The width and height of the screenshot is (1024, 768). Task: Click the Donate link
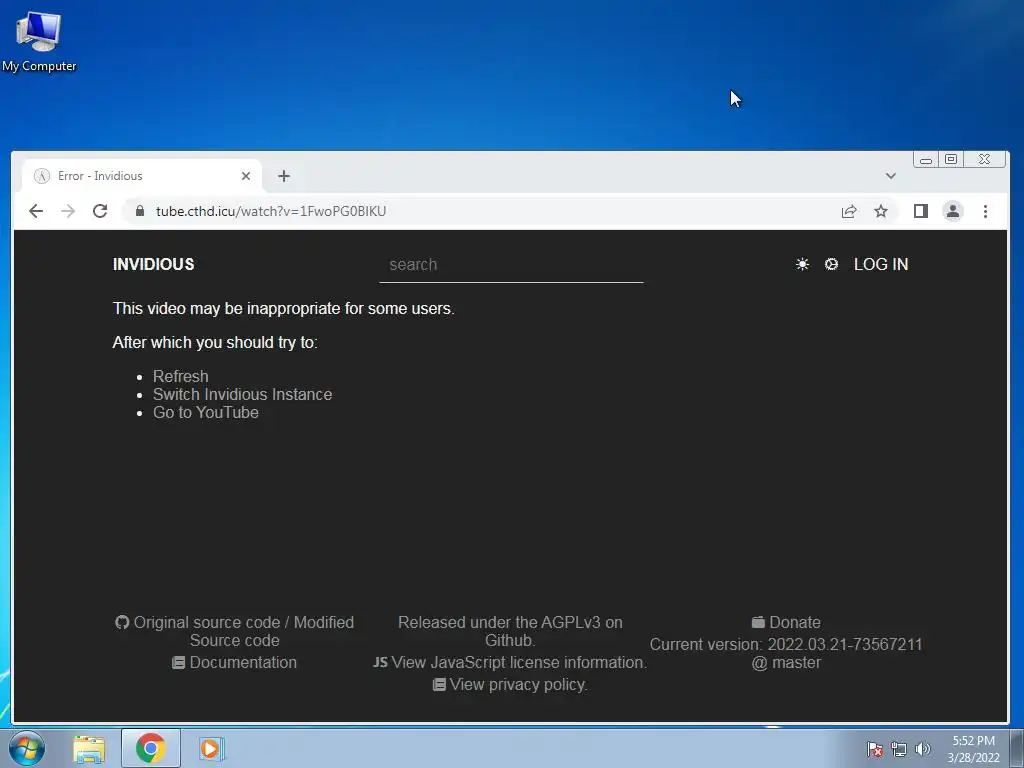(x=795, y=622)
